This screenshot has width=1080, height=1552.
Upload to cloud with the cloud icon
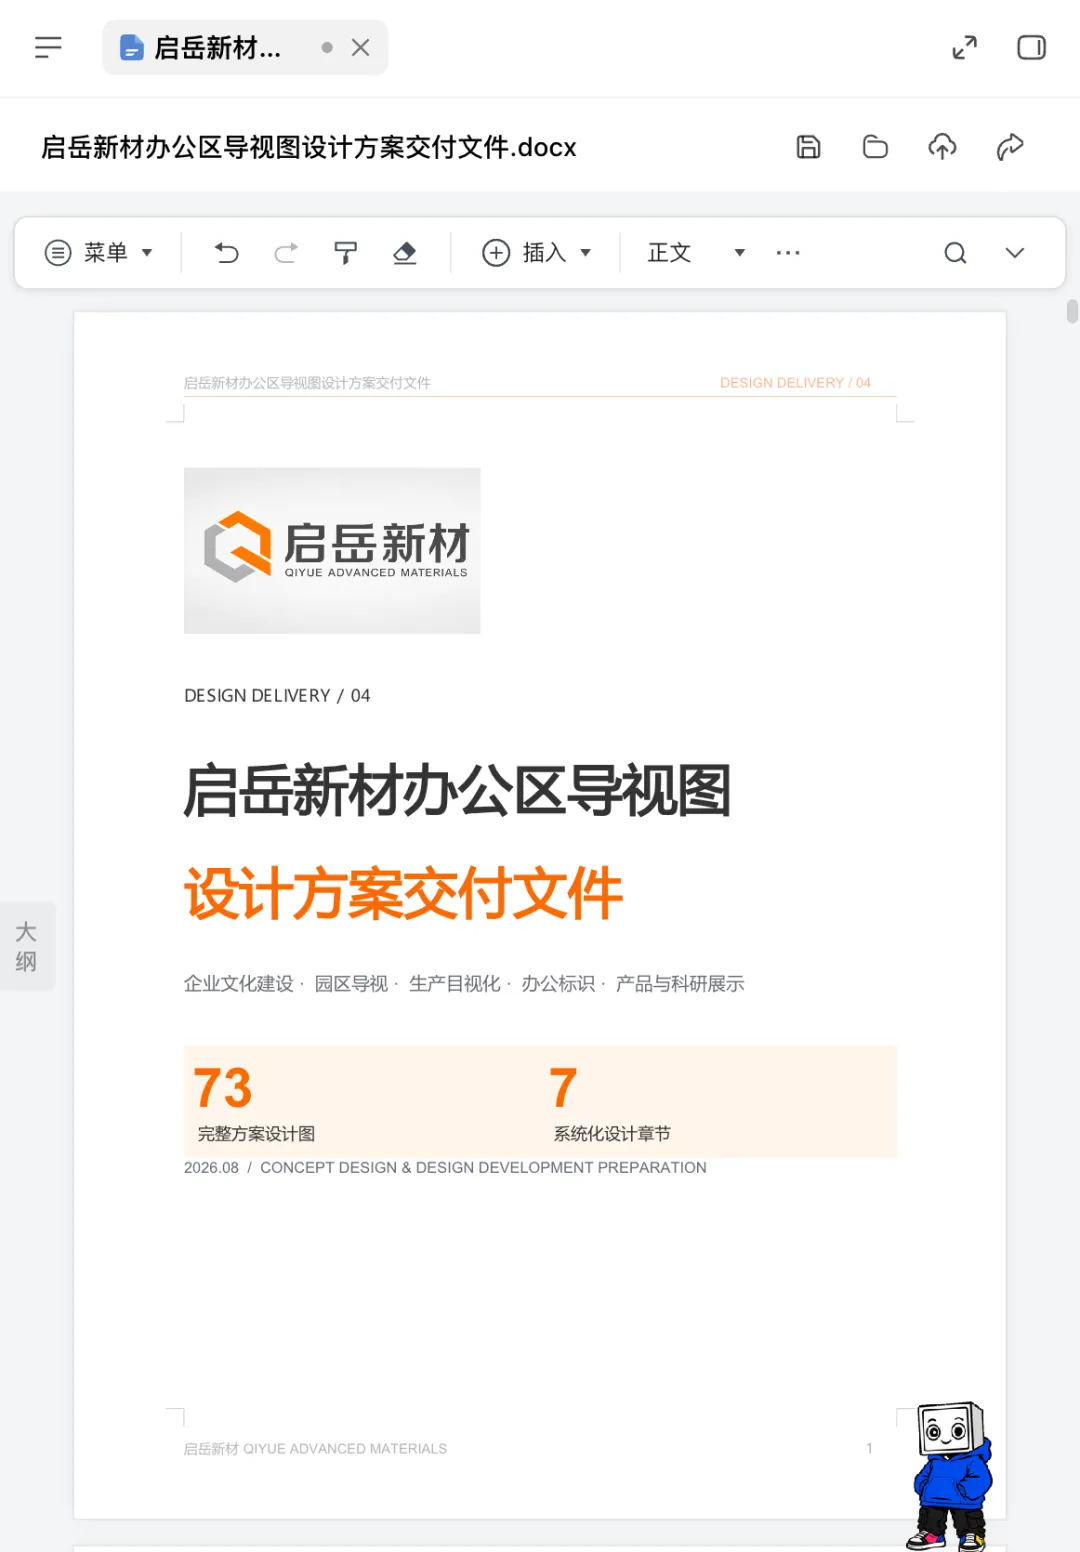(x=942, y=147)
